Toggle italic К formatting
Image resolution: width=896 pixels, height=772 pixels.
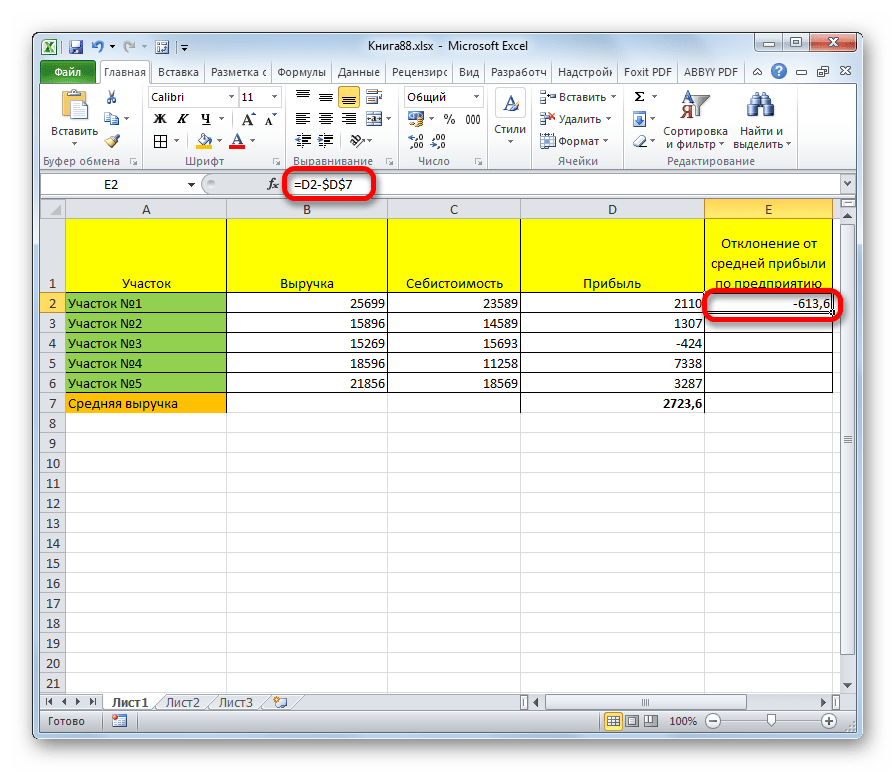point(179,119)
